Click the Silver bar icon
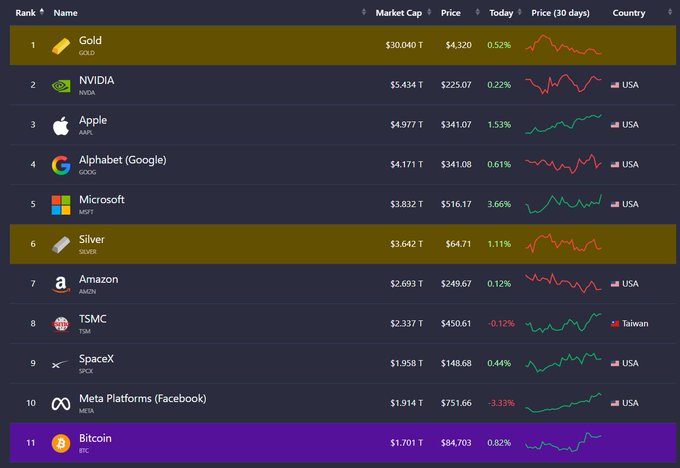Viewport: 680px width, 468px height. coord(61,245)
